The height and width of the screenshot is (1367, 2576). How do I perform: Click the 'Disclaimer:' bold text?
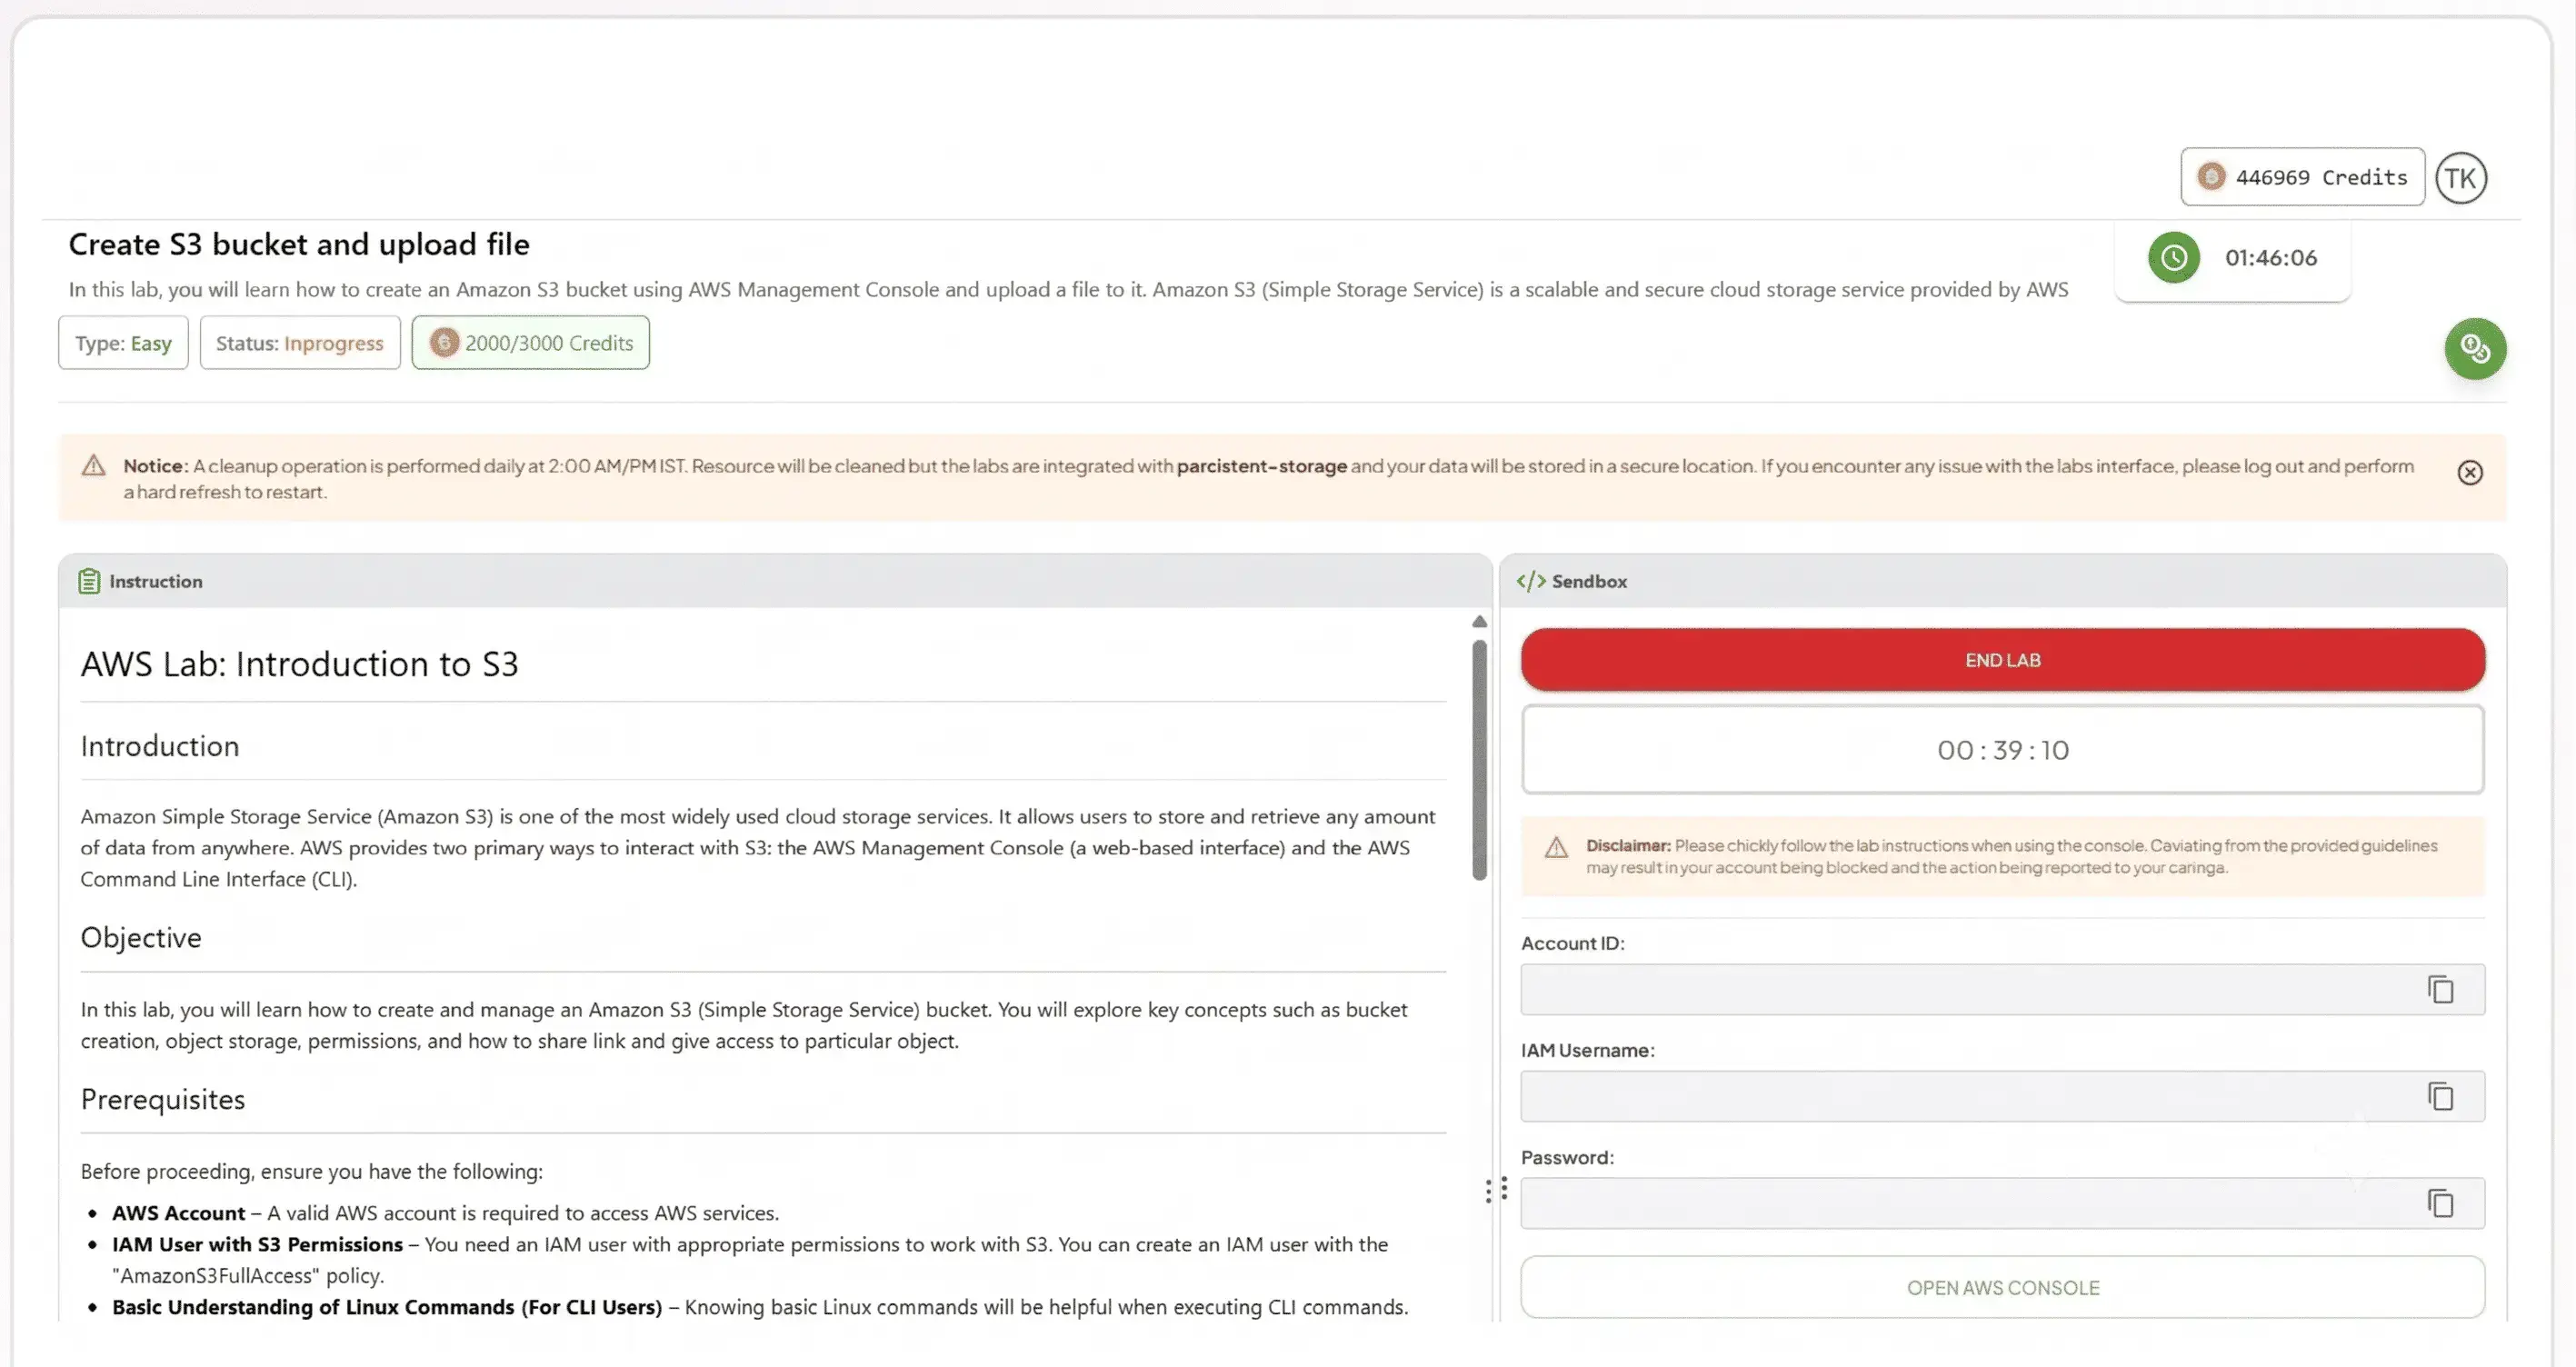point(1628,846)
